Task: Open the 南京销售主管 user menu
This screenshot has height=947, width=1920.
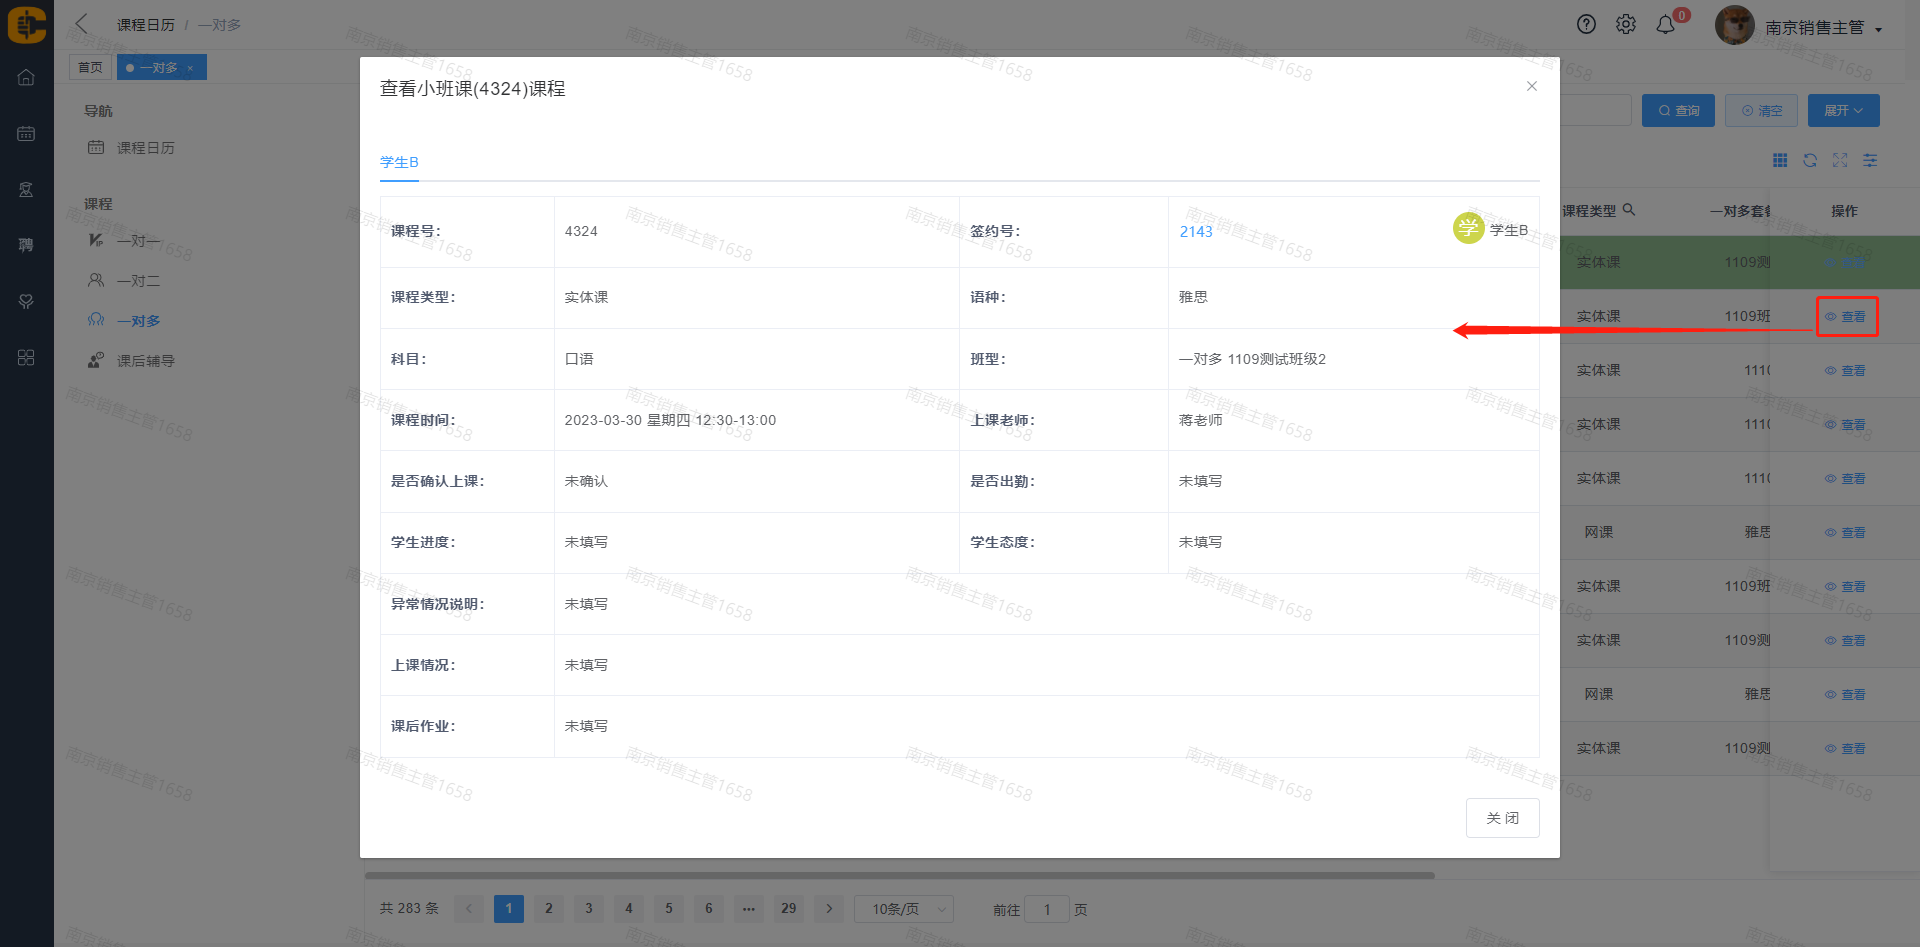Action: pos(1822,28)
